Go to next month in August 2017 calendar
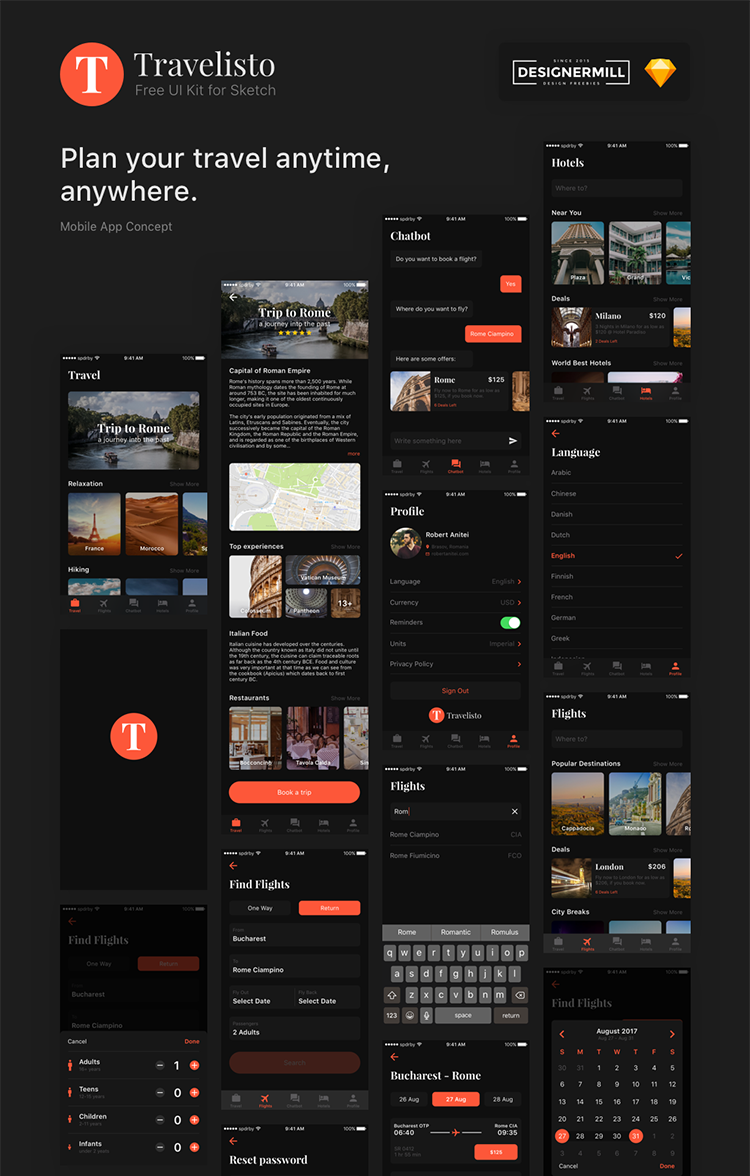The height and width of the screenshot is (1176, 750). [x=672, y=1034]
